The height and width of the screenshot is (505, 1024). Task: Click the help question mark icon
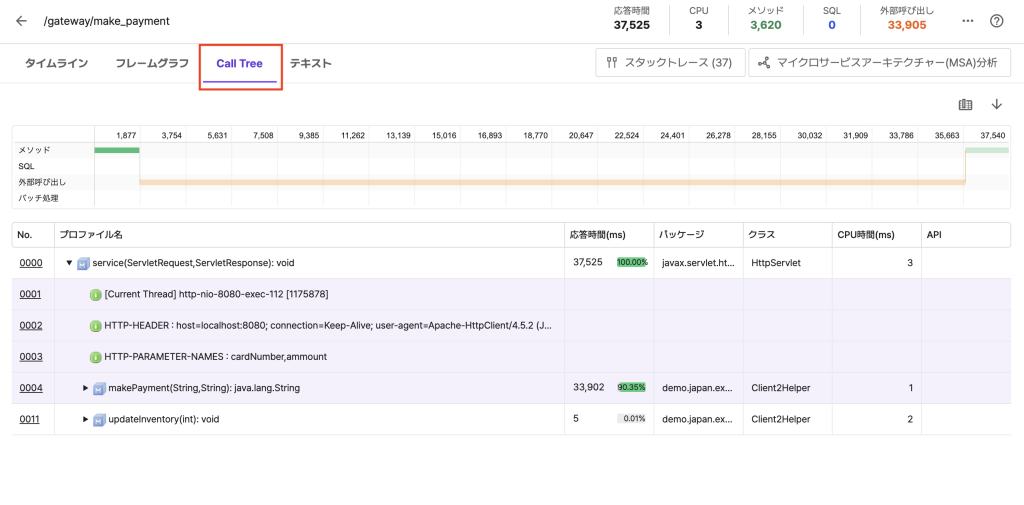[x=996, y=21]
